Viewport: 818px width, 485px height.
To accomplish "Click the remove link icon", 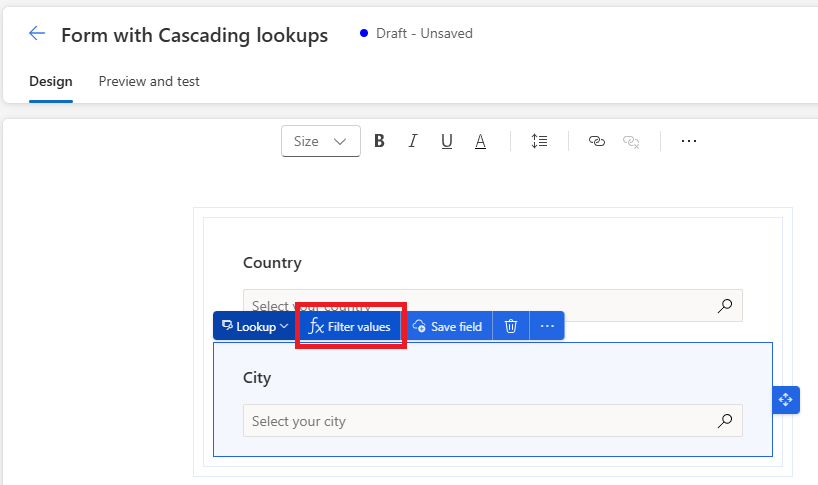I will coord(631,141).
